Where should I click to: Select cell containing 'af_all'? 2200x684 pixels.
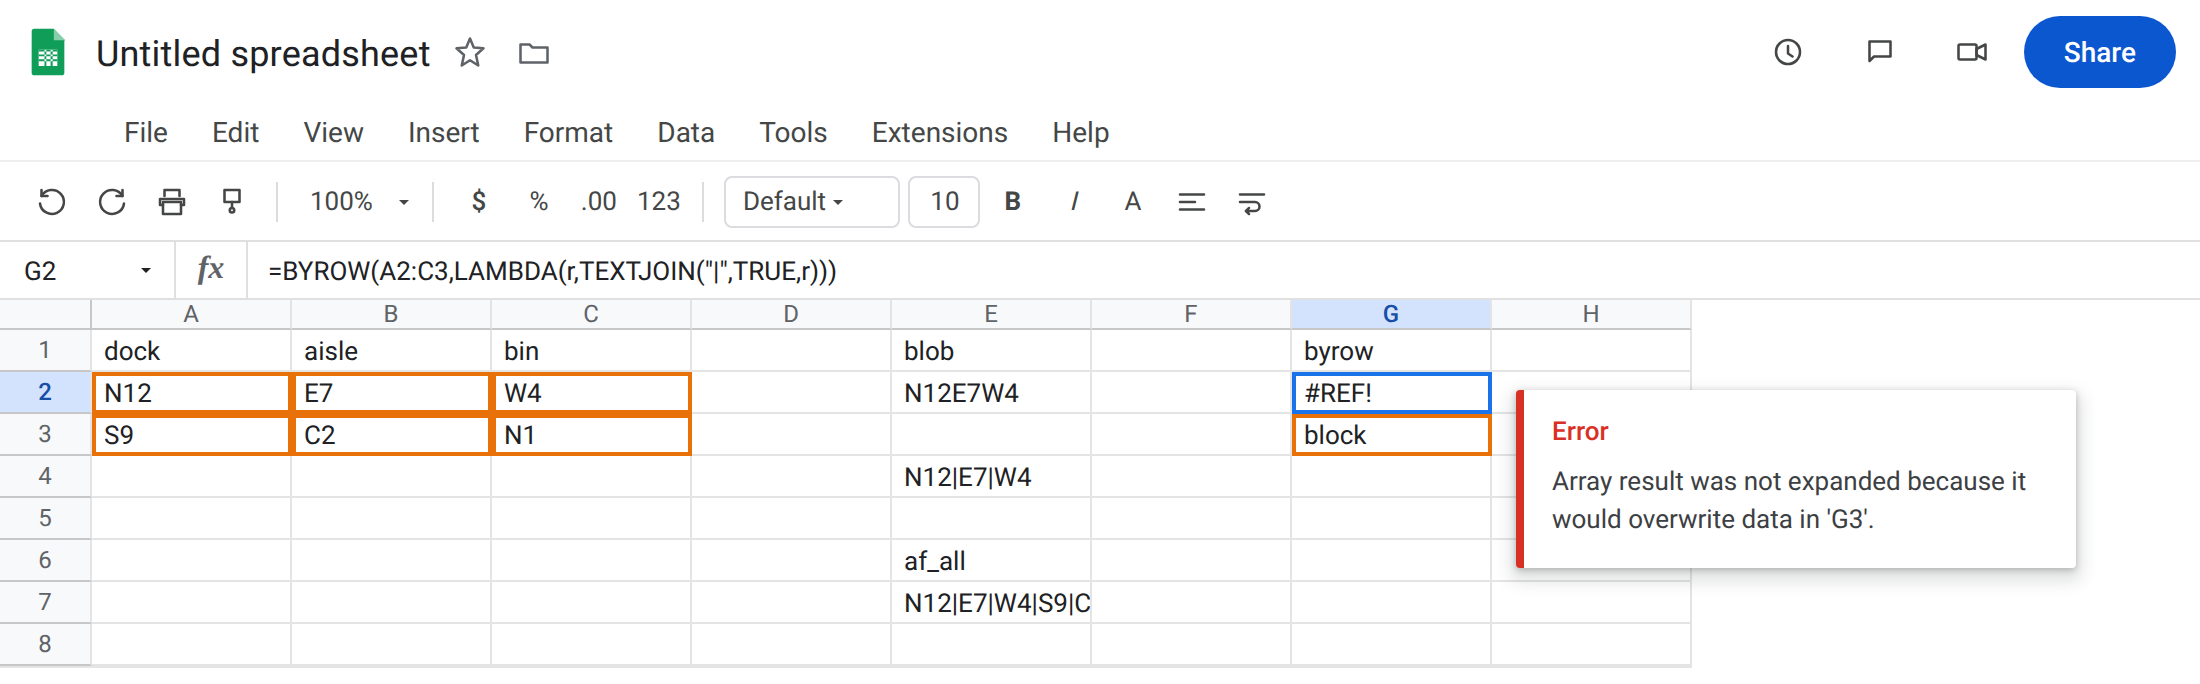pos(991,561)
